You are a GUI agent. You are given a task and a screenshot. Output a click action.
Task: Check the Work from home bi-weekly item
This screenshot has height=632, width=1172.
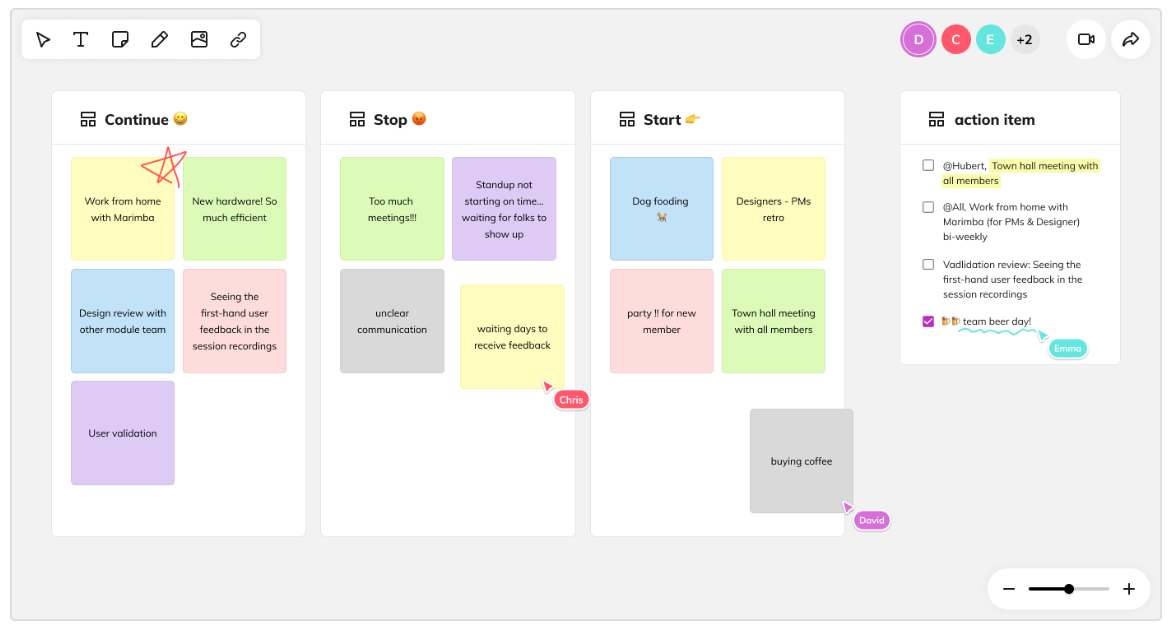928,207
